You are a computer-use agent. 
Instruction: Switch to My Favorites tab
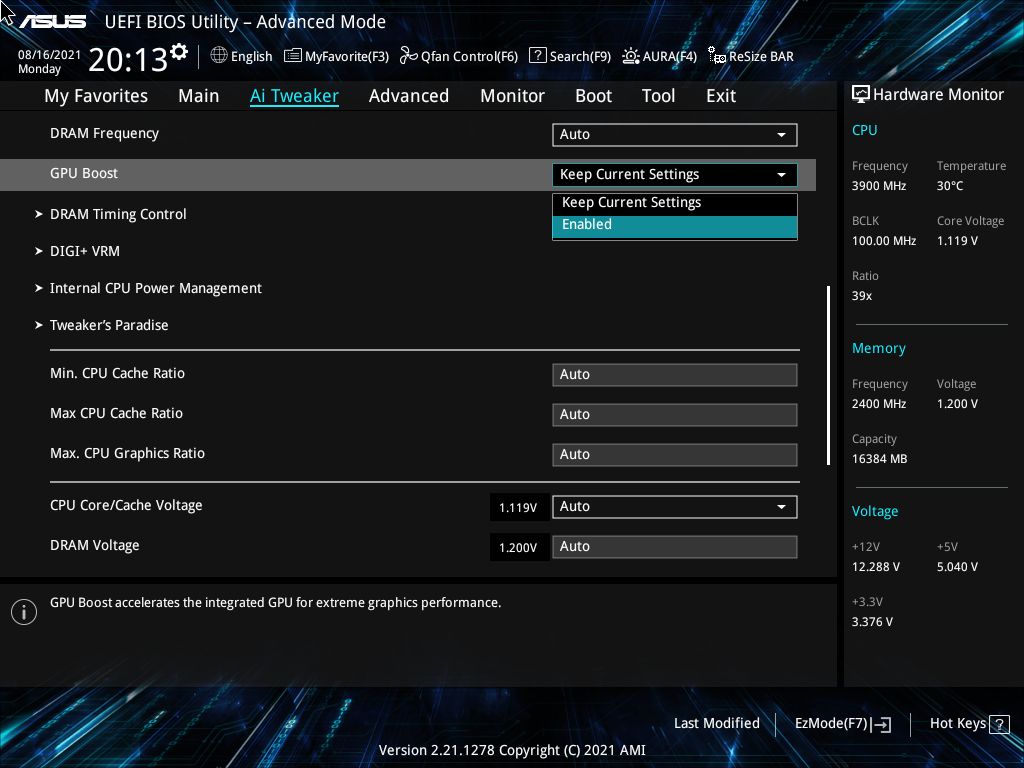(x=96, y=96)
